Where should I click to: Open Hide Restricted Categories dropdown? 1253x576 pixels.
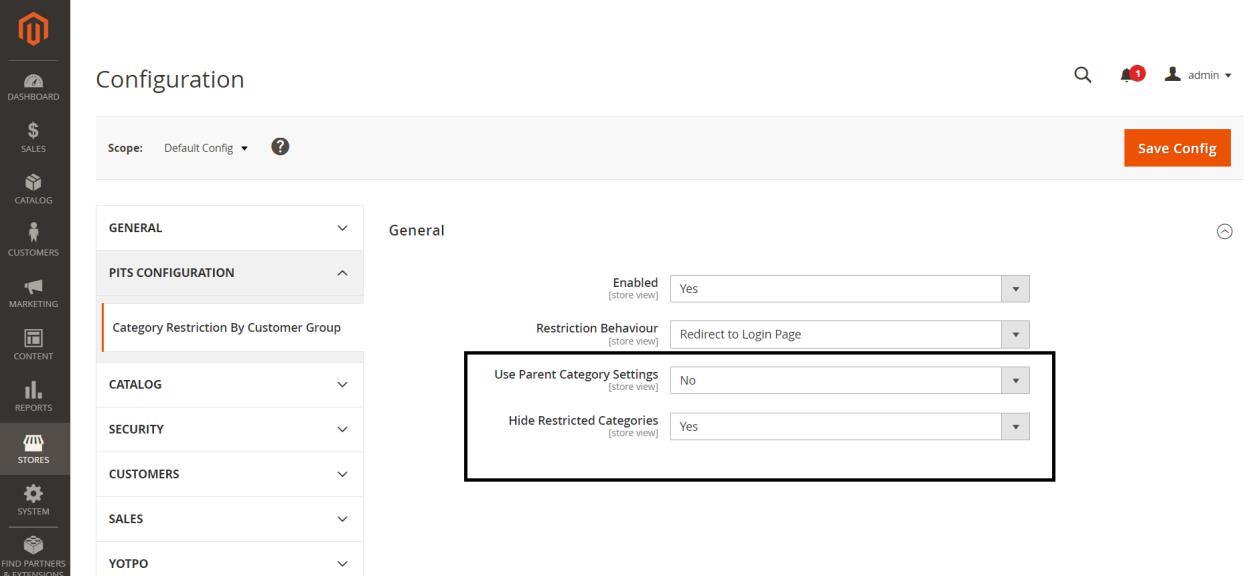pos(849,426)
